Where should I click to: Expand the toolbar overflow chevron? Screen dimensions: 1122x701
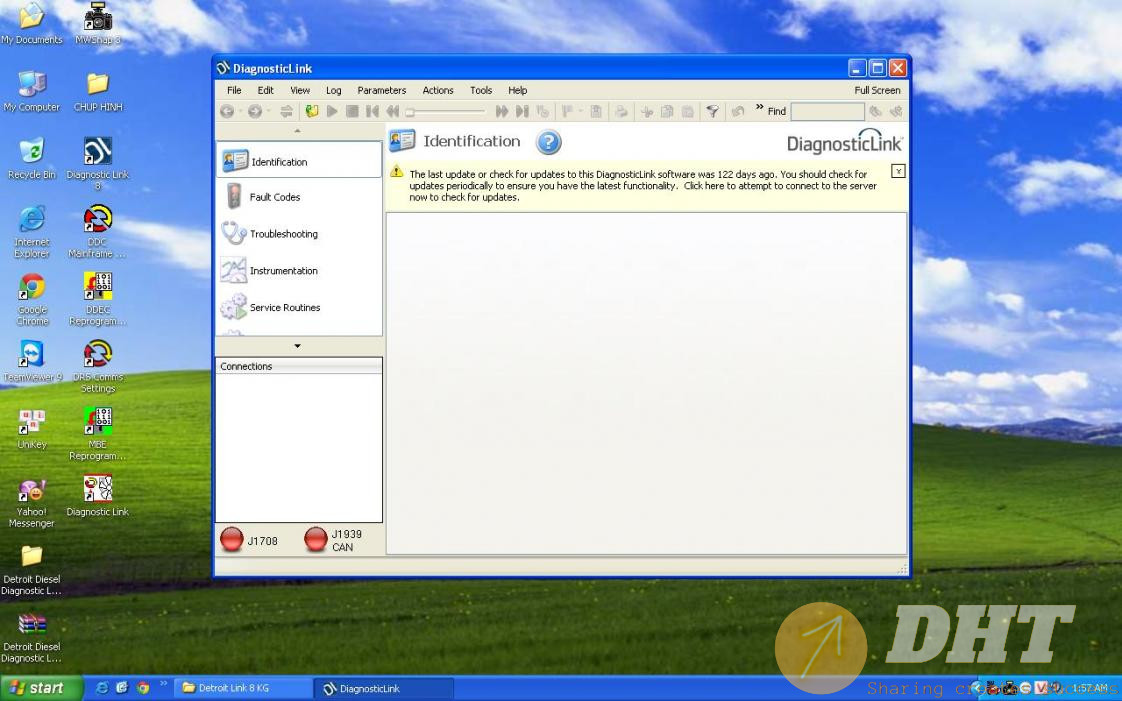[759, 108]
